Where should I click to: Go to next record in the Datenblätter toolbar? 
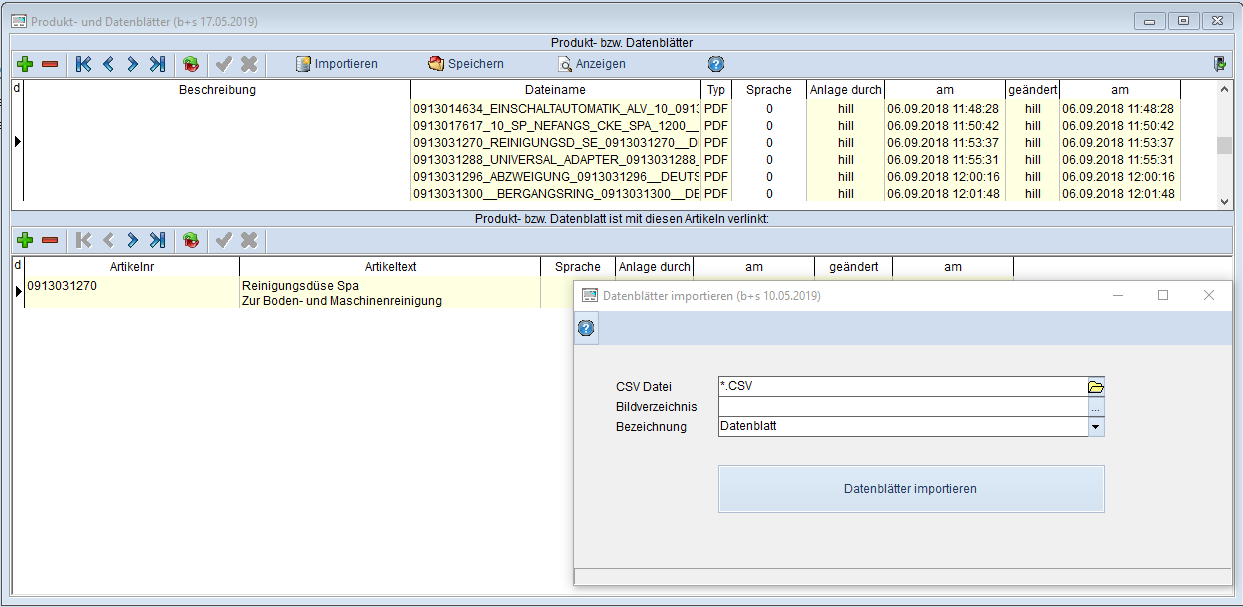pos(132,64)
